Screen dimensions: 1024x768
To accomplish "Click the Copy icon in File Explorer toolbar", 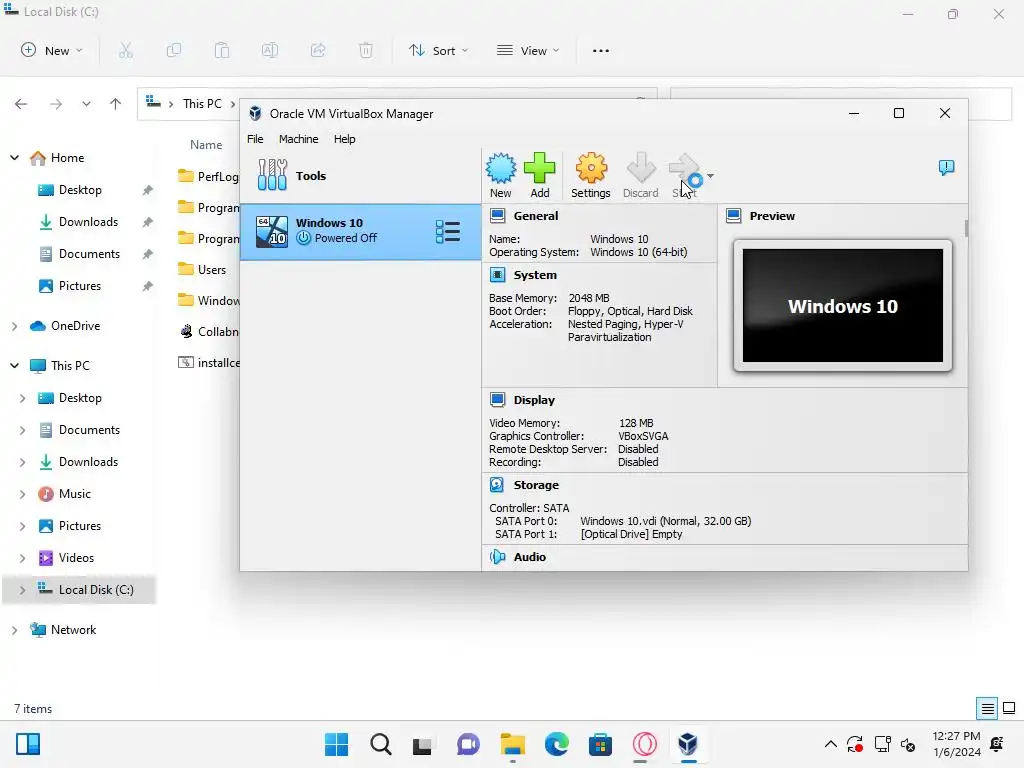I will tap(174, 50).
